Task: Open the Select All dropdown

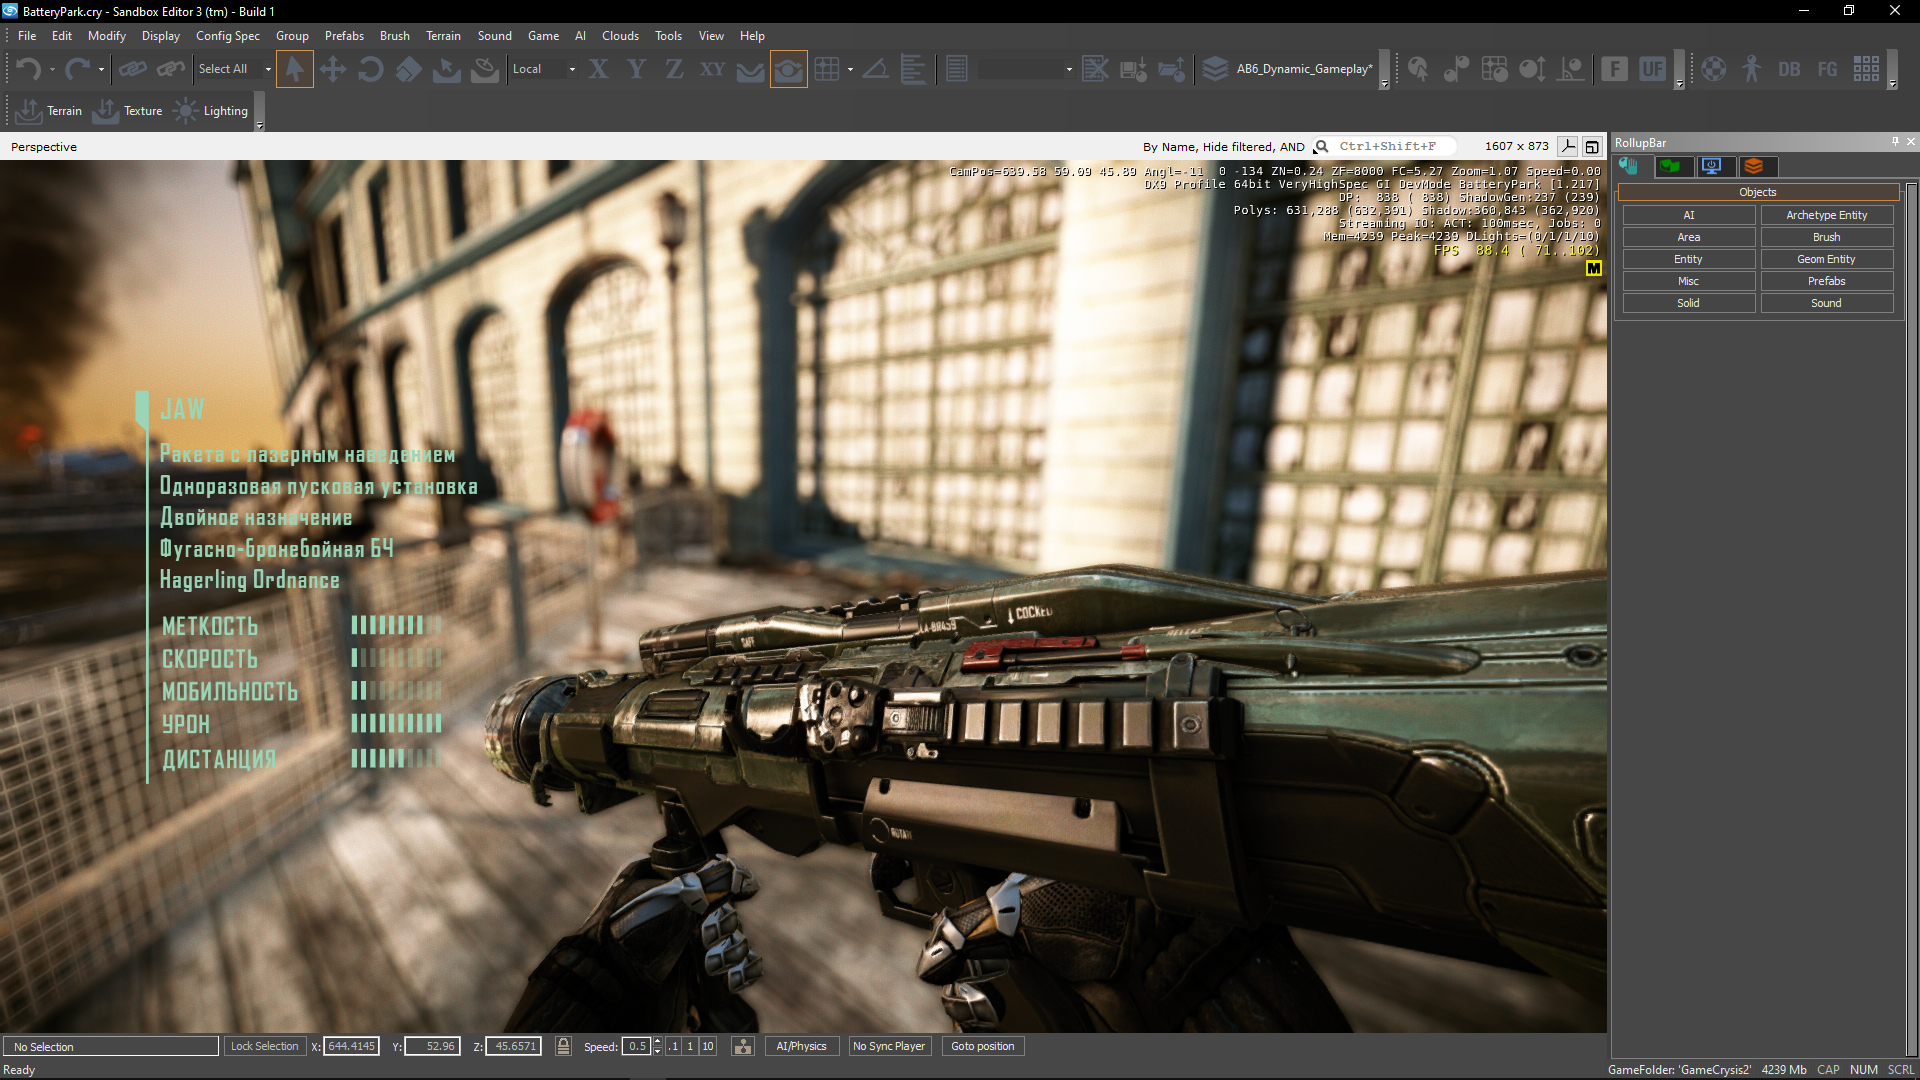Action: [267, 69]
